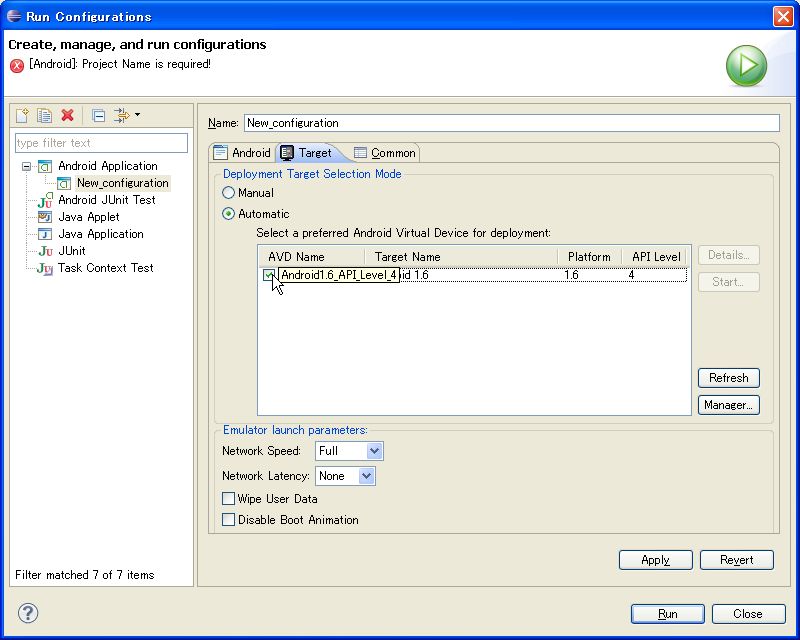This screenshot has width=800, height=640.
Task: Switch to the Common tab
Action: tap(385, 153)
